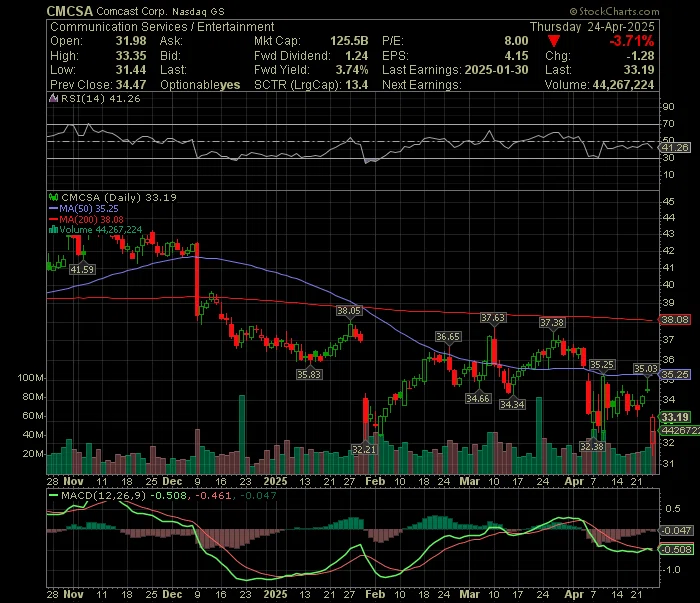
Task: Click the 41.26 RSI value tag on axis
Action: [675, 148]
